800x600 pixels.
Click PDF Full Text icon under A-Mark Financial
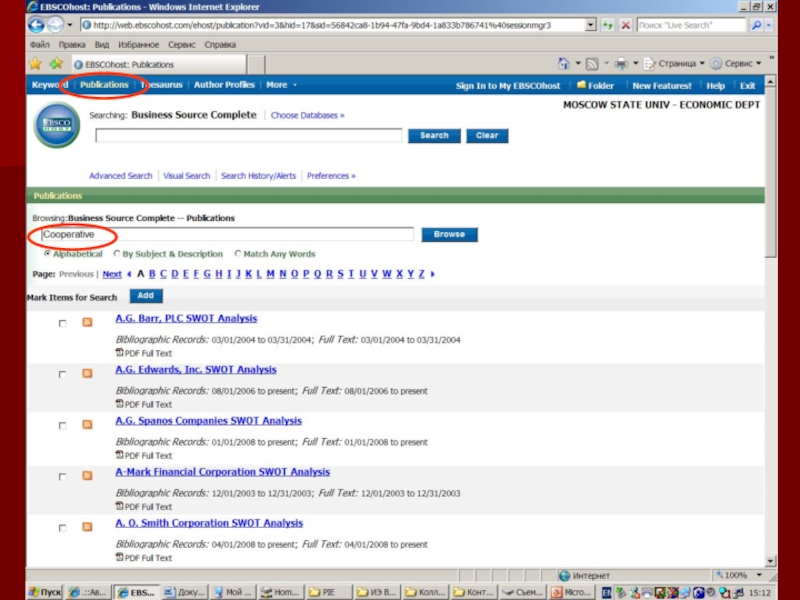pyautogui.click(x=119, y=506)
